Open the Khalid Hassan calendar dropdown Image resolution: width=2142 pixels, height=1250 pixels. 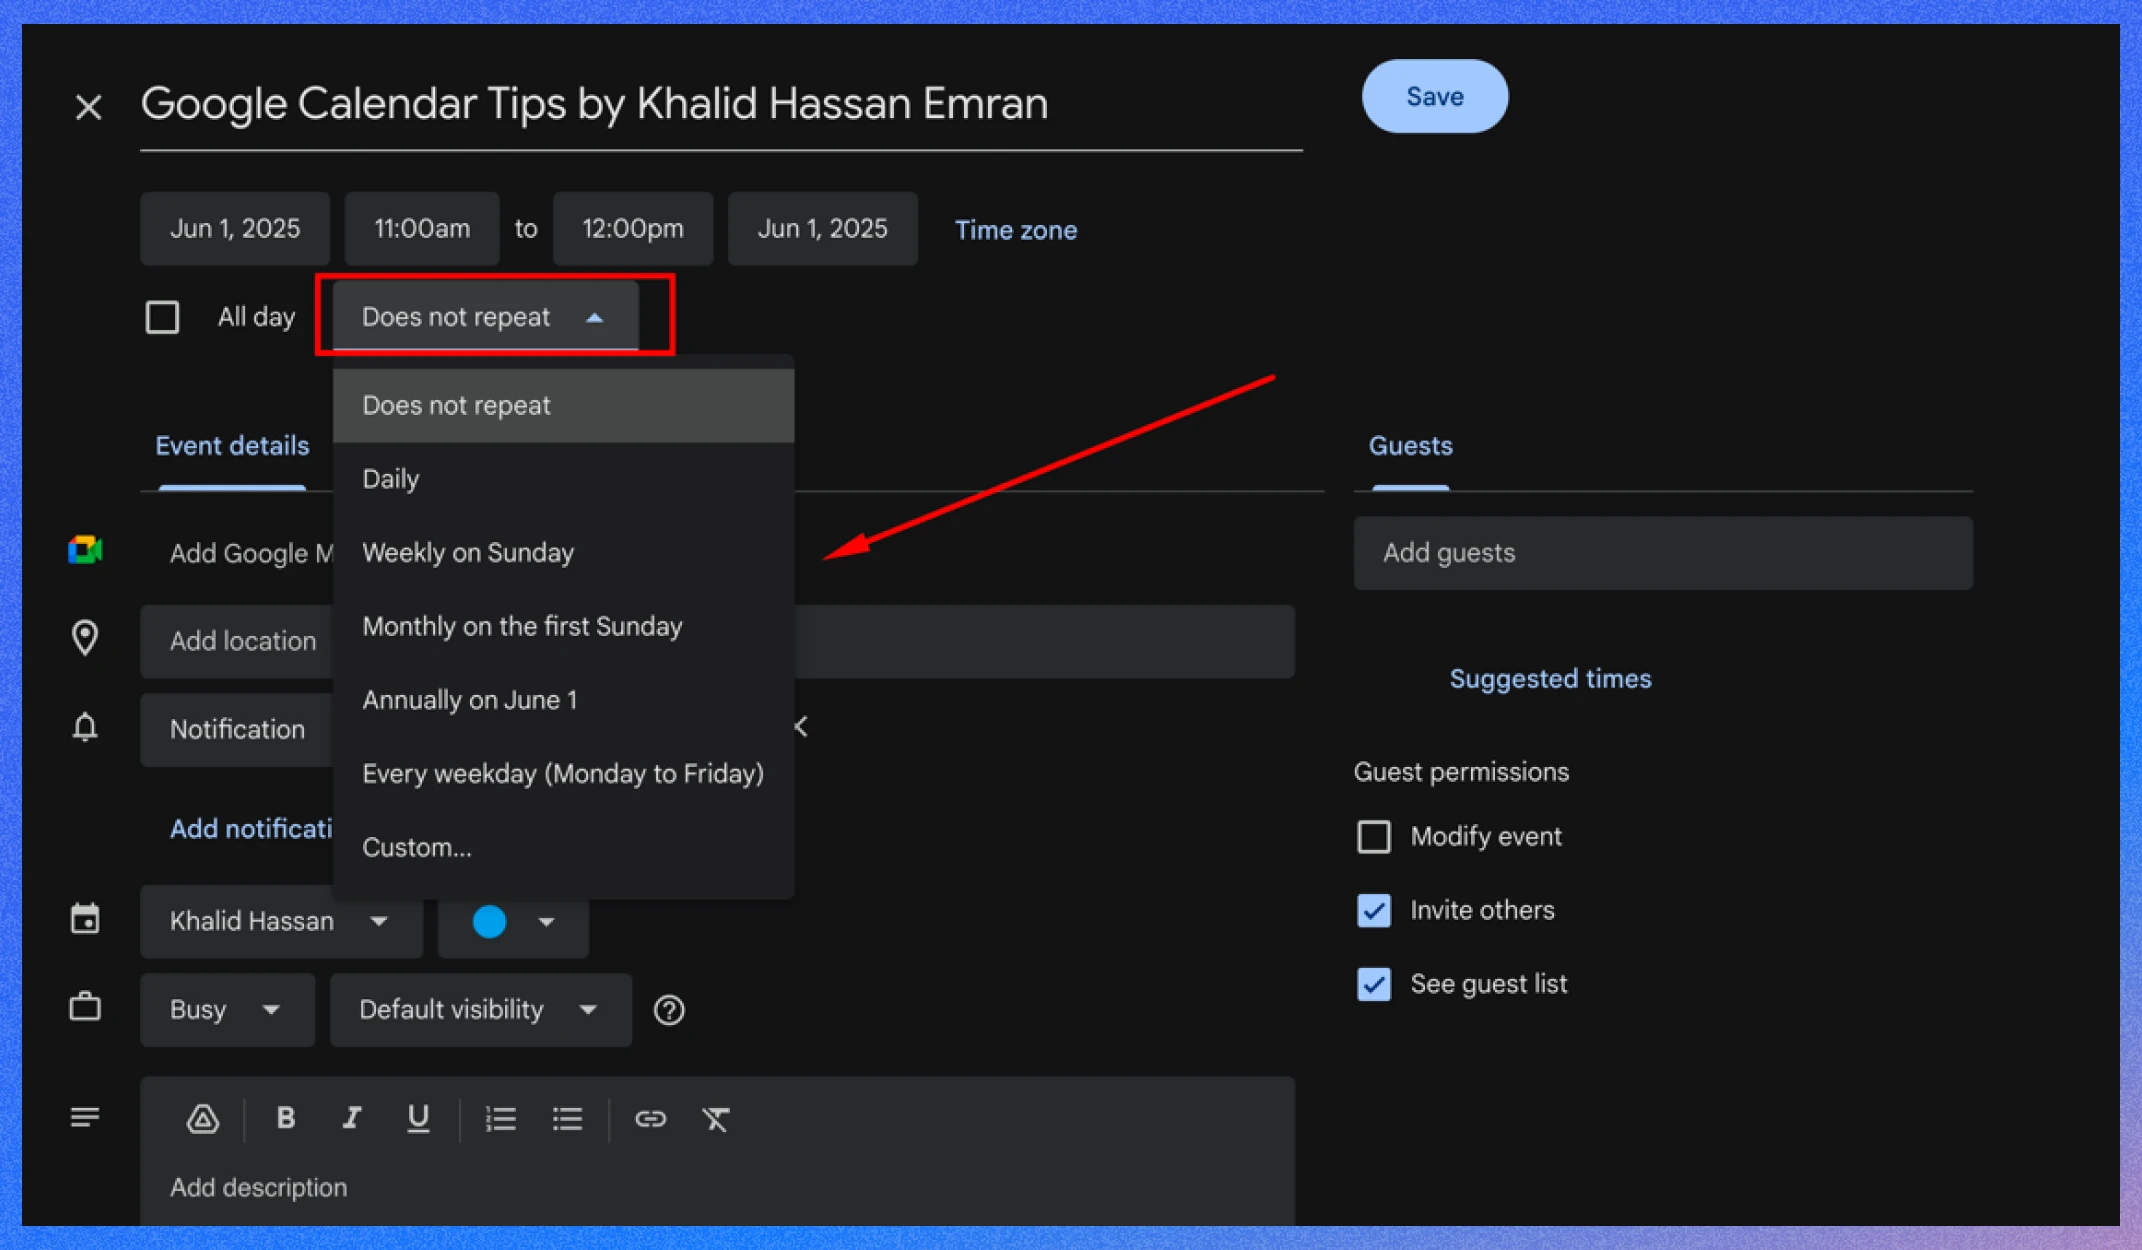[281, 921]
